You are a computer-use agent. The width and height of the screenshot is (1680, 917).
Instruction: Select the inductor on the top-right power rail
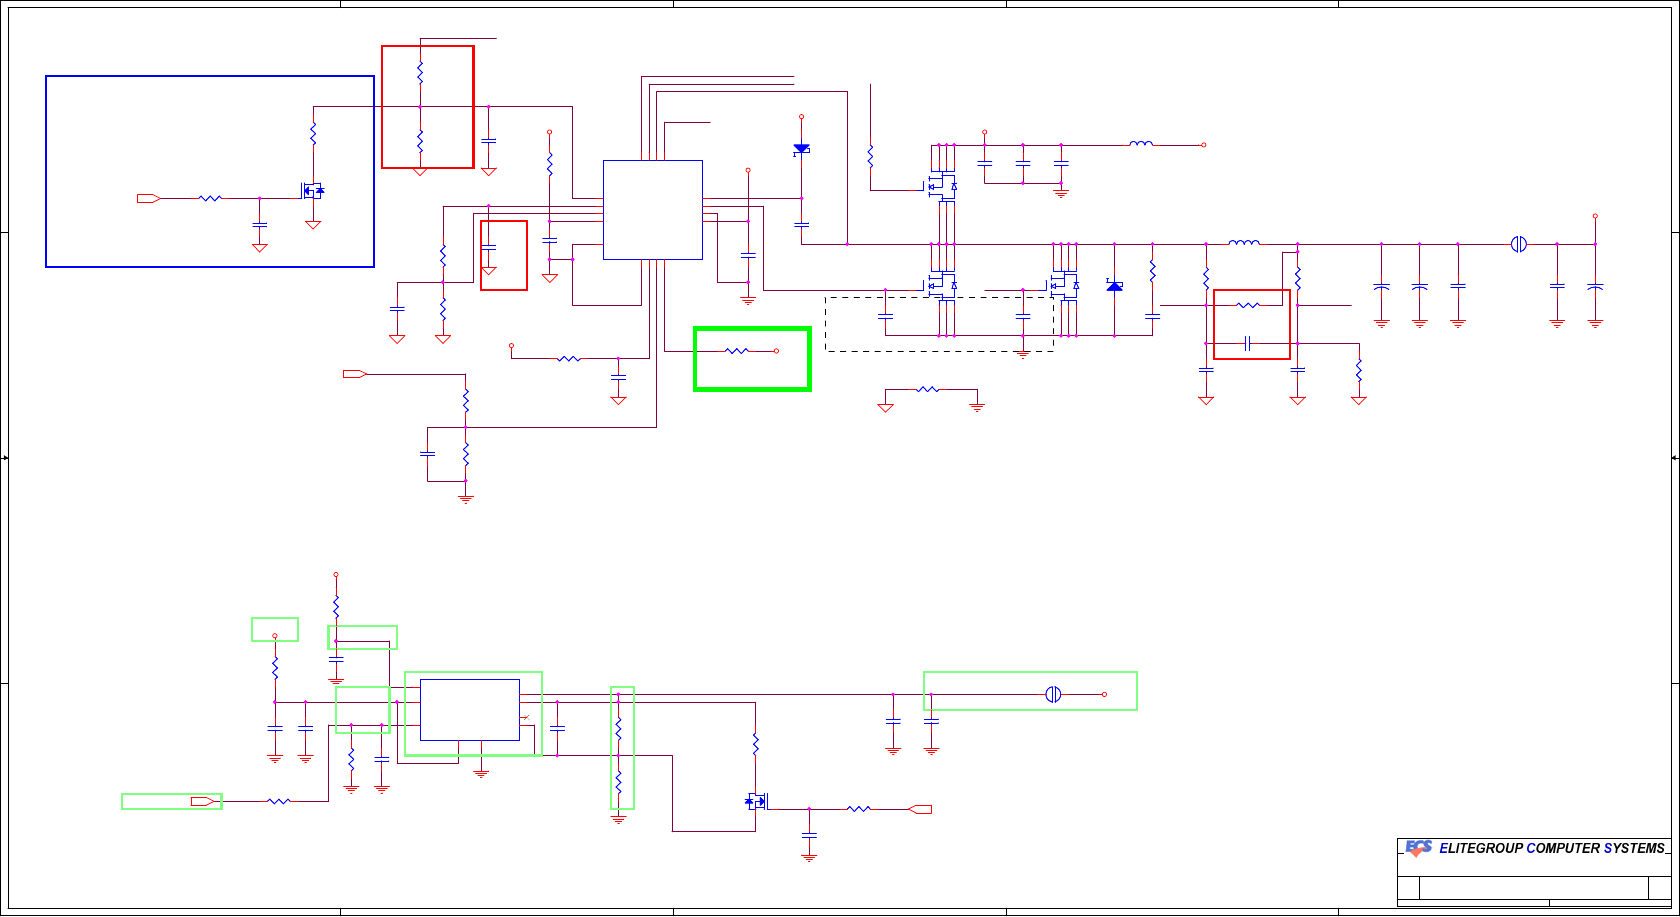(1141, 145)
